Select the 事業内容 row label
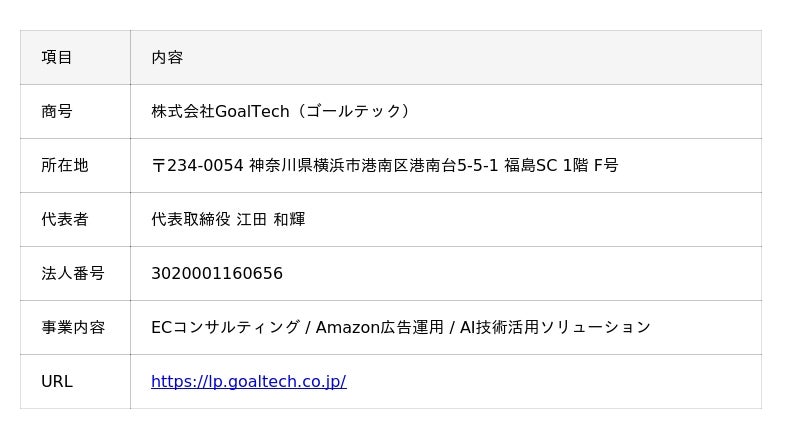The width and height of the screenshot is (800, 439). [73, 327]
